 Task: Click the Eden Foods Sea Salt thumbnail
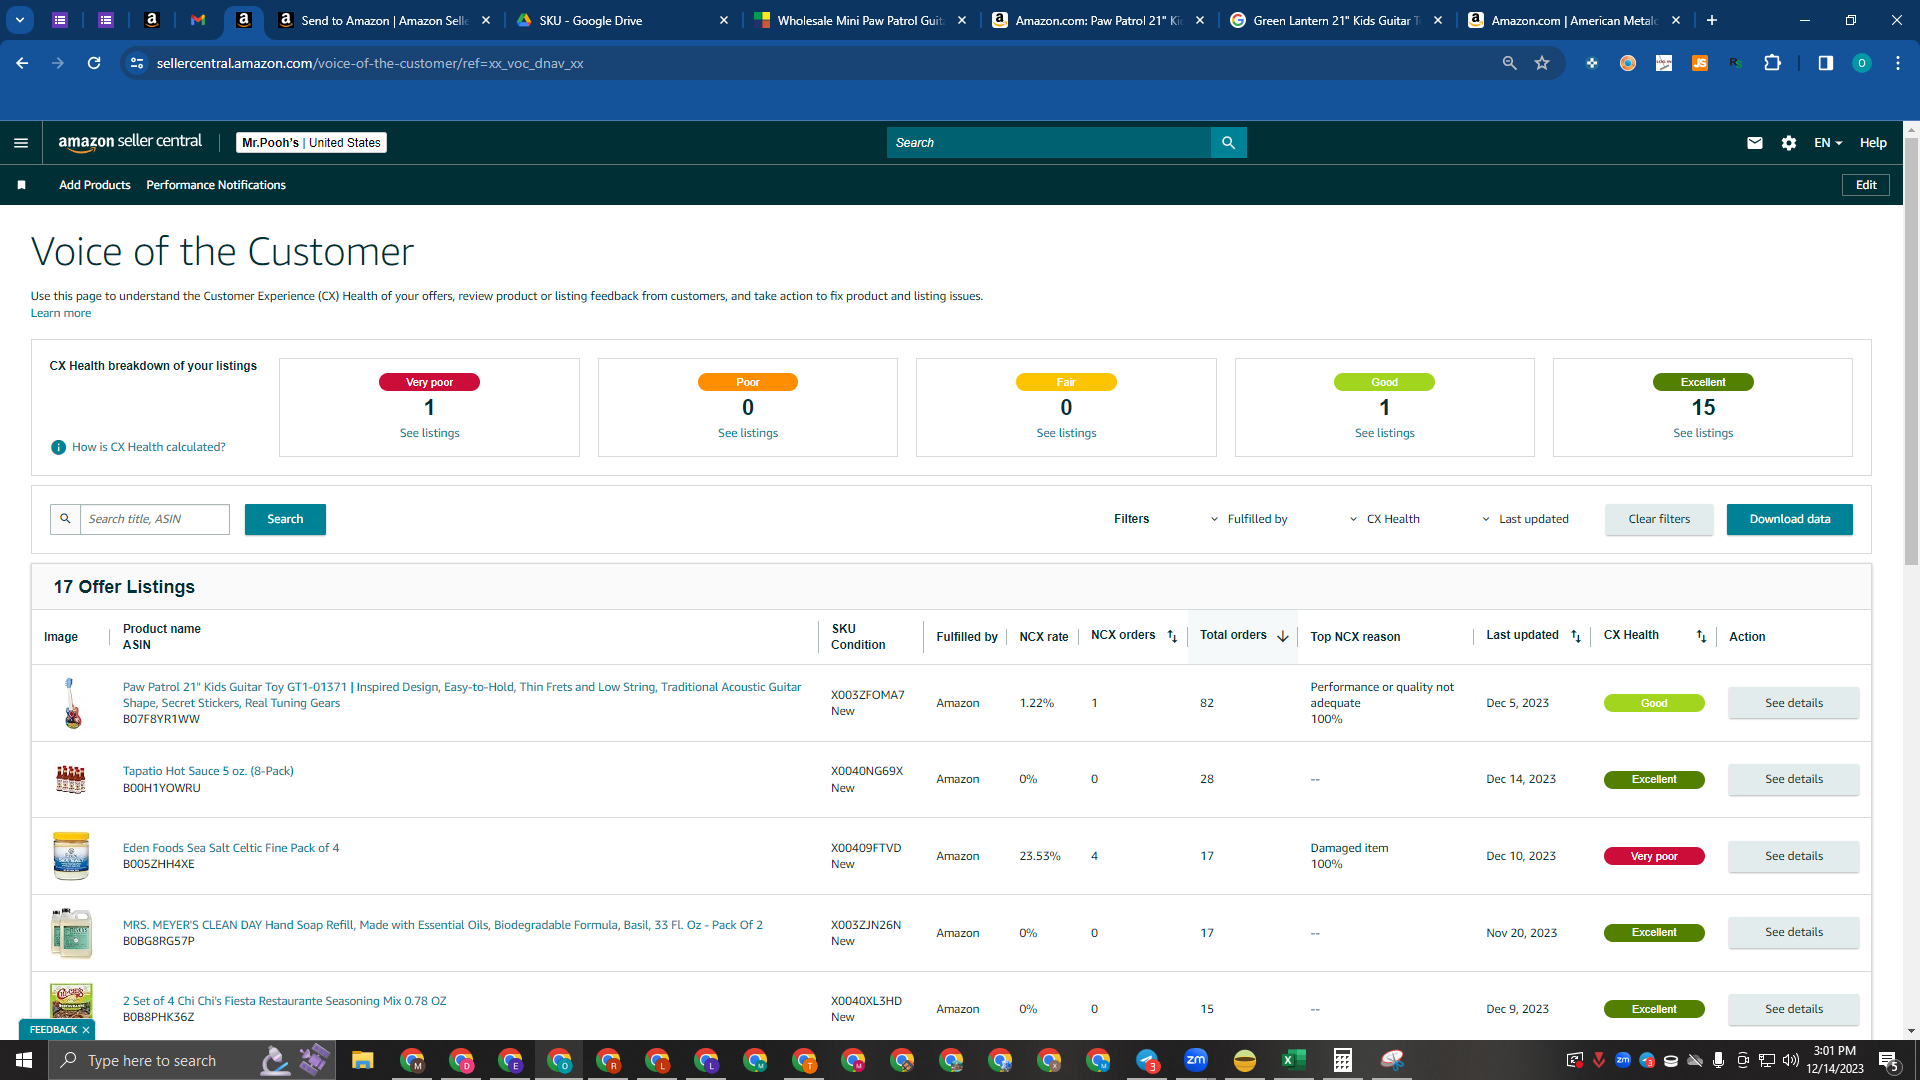[x=71, y=856]
